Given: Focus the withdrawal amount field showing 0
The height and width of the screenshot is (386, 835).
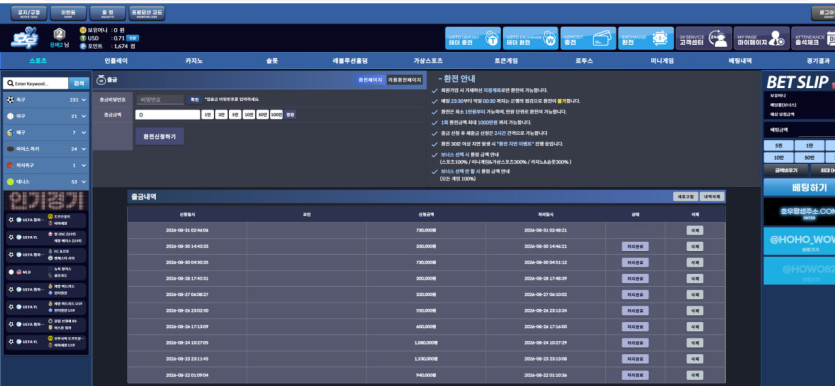Looking at the screenshot, I should pyautogui.click(x=167, y=114).
